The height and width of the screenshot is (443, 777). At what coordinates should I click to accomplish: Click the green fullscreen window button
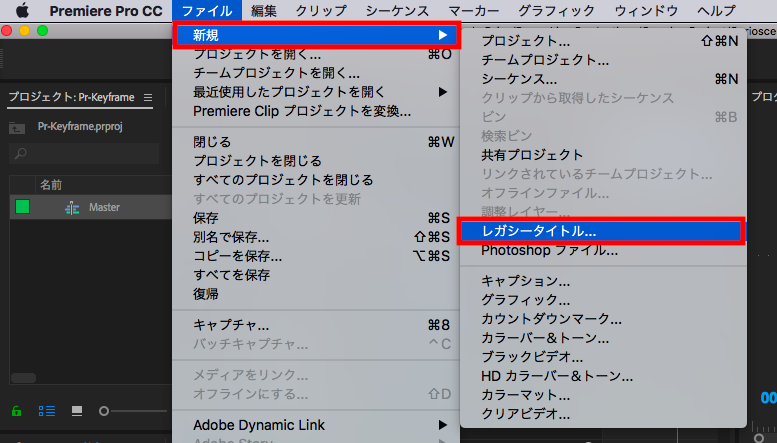pyautogui.click(x=43, y=31)
